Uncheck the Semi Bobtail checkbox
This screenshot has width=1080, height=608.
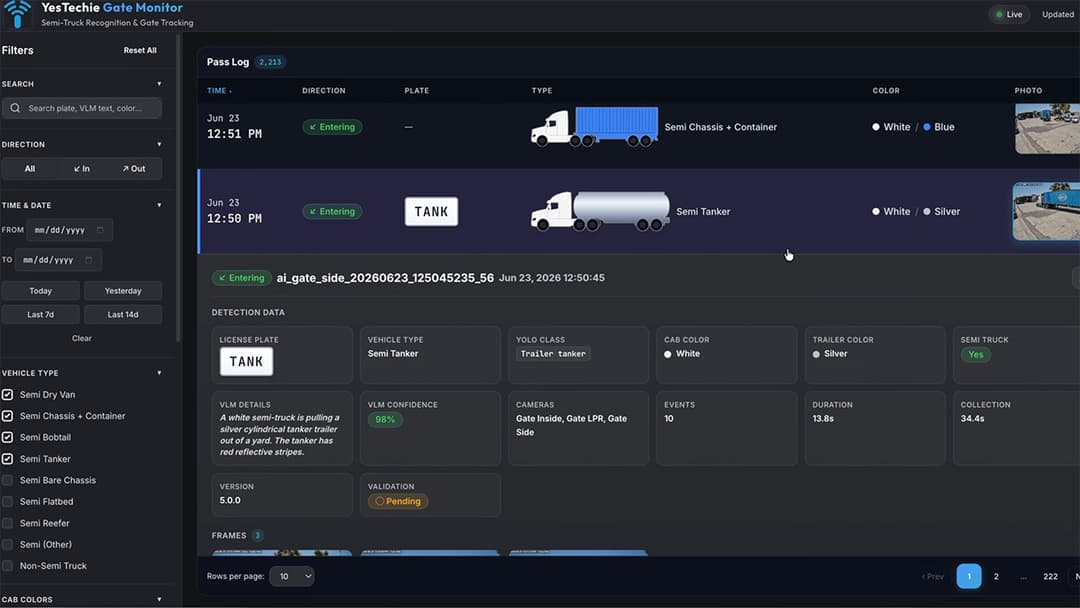[x=8, y=437]
